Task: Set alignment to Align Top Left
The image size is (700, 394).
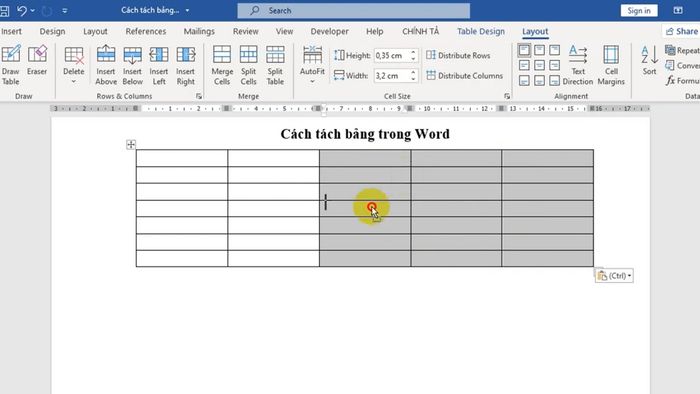Action: tap(524, 50)
